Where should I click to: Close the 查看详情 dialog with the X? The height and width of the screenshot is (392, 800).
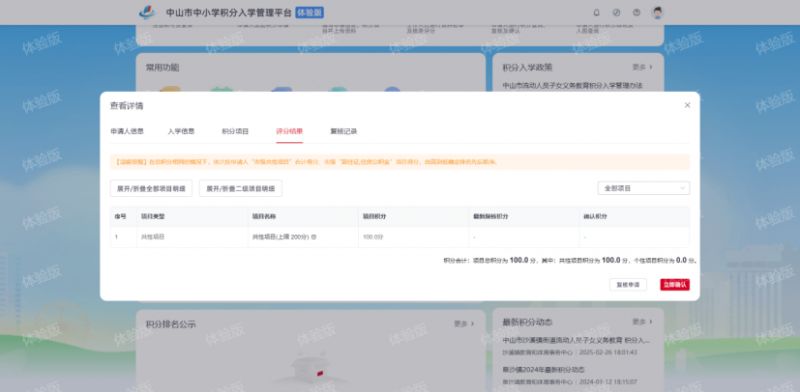687,105
